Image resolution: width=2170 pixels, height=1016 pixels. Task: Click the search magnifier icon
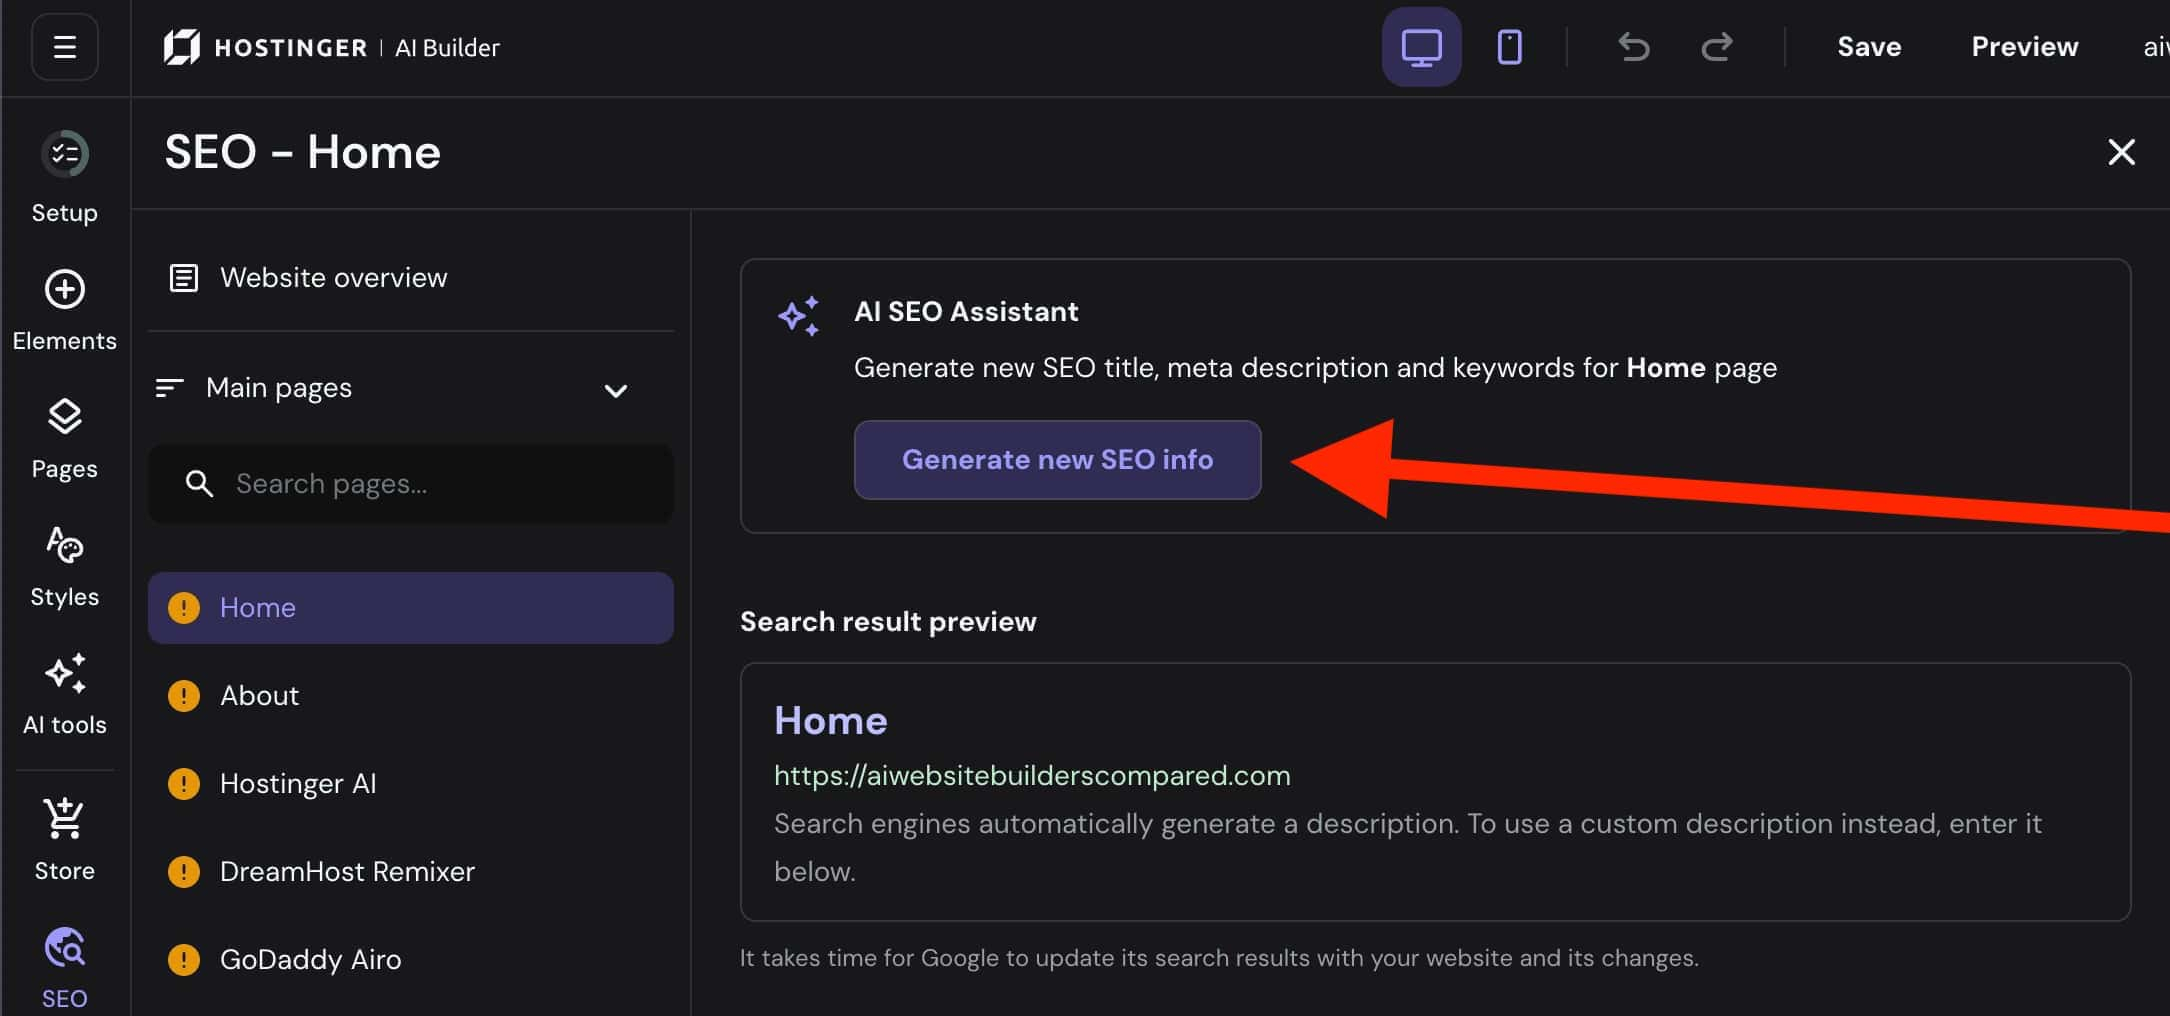(x=199, y=484)
